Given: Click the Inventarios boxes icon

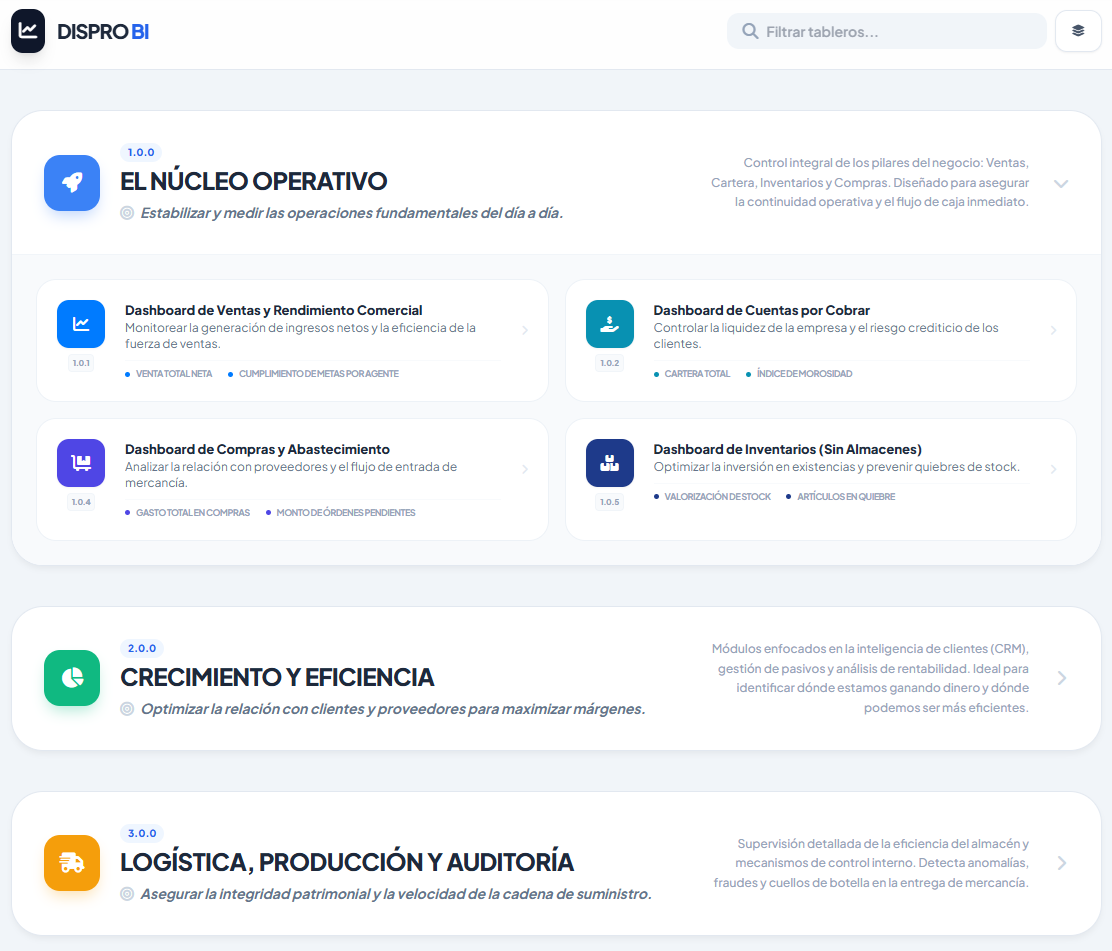Looking at the screenshot, I should click(609, 463).
